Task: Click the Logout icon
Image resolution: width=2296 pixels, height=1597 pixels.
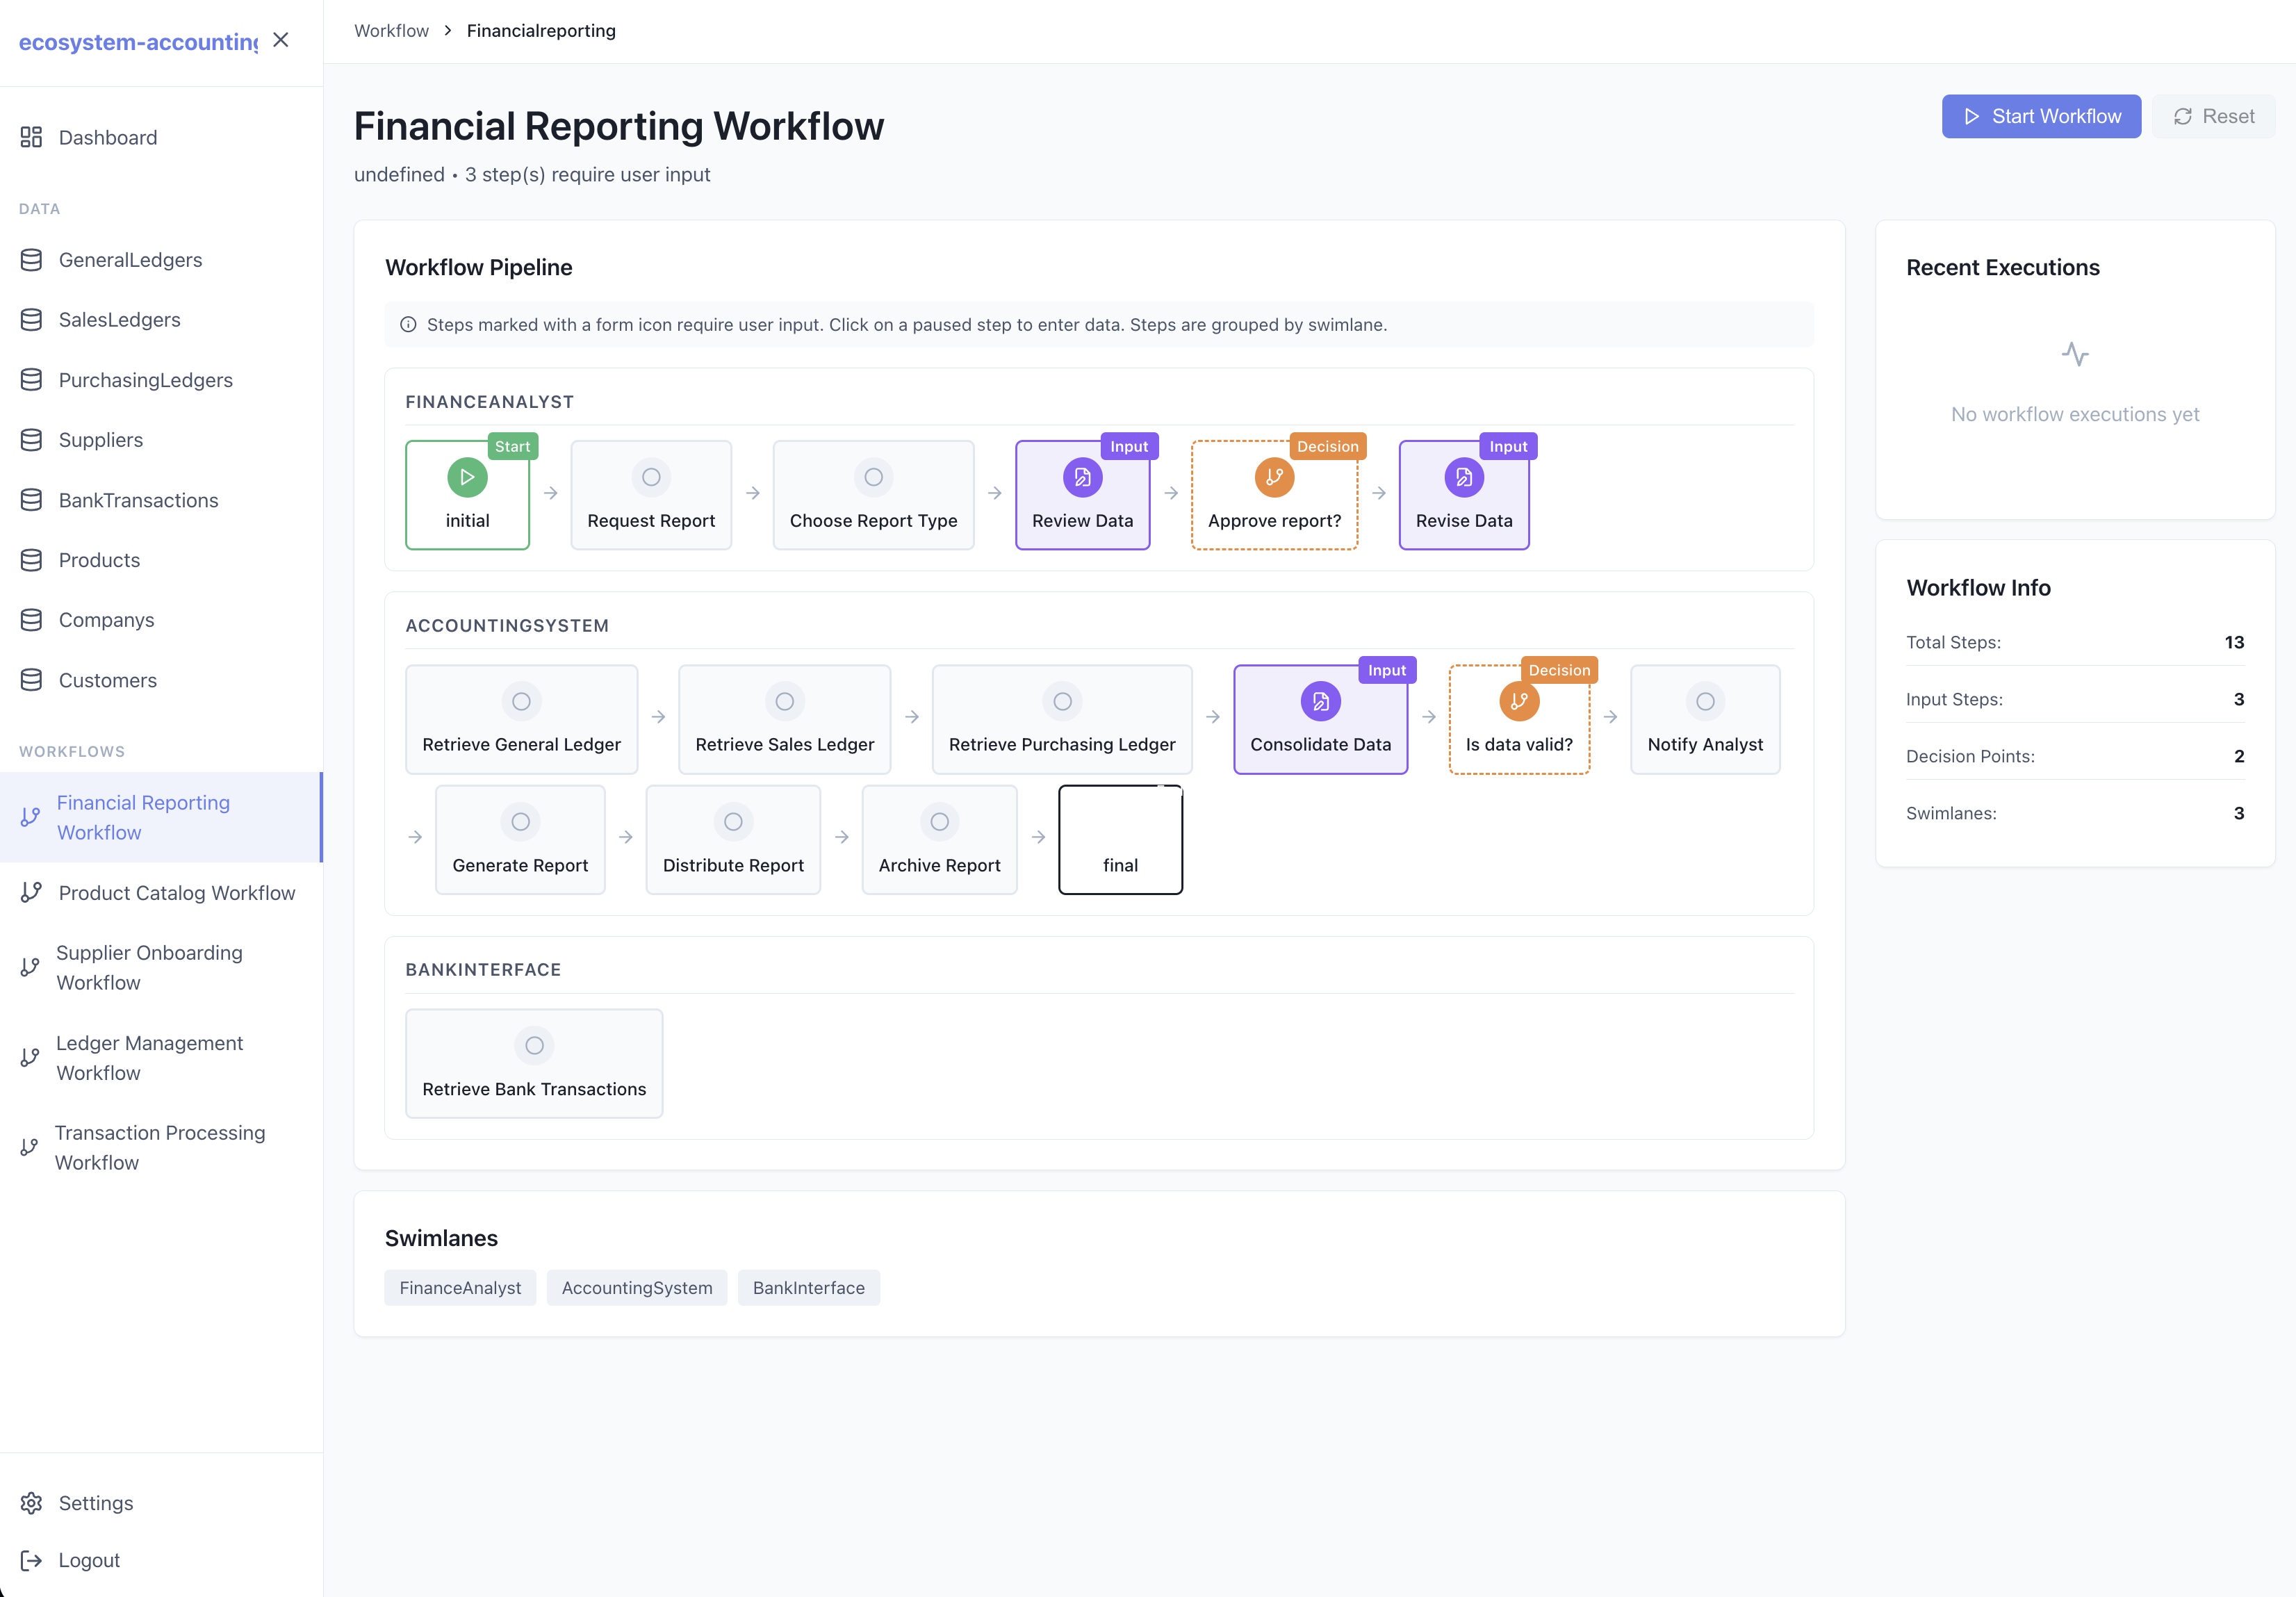Action: (31, 1560)
